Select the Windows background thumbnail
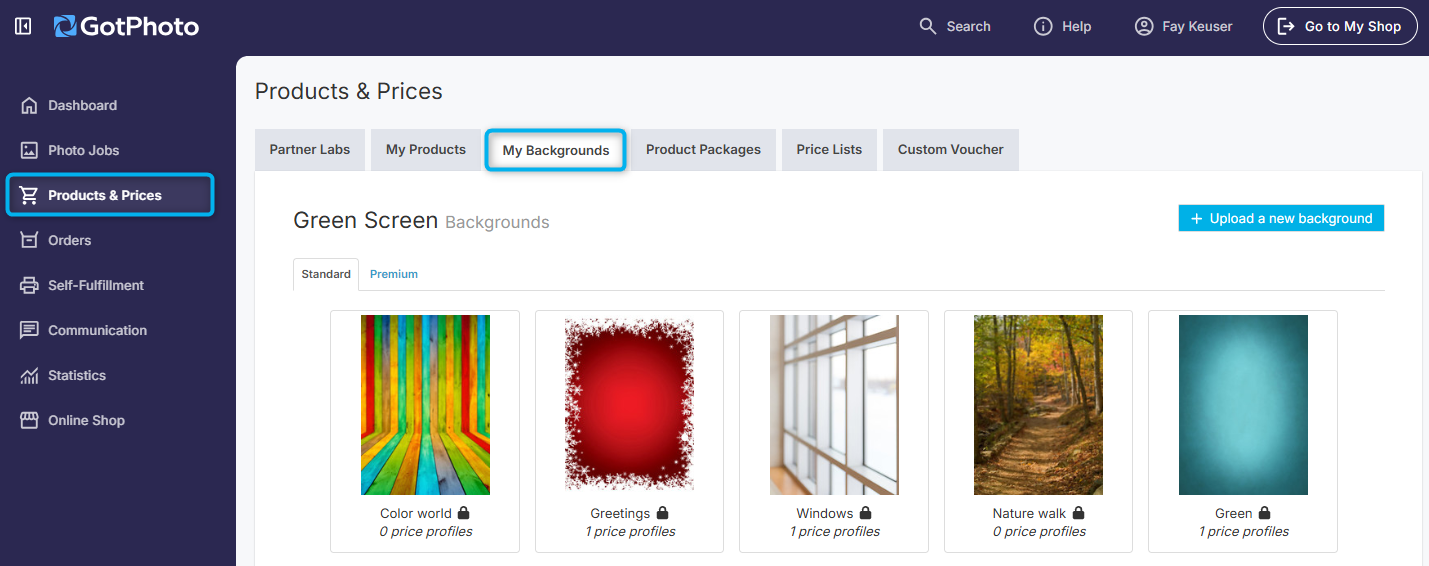Screen dimensions: 1429x566 tap(834, 405)
